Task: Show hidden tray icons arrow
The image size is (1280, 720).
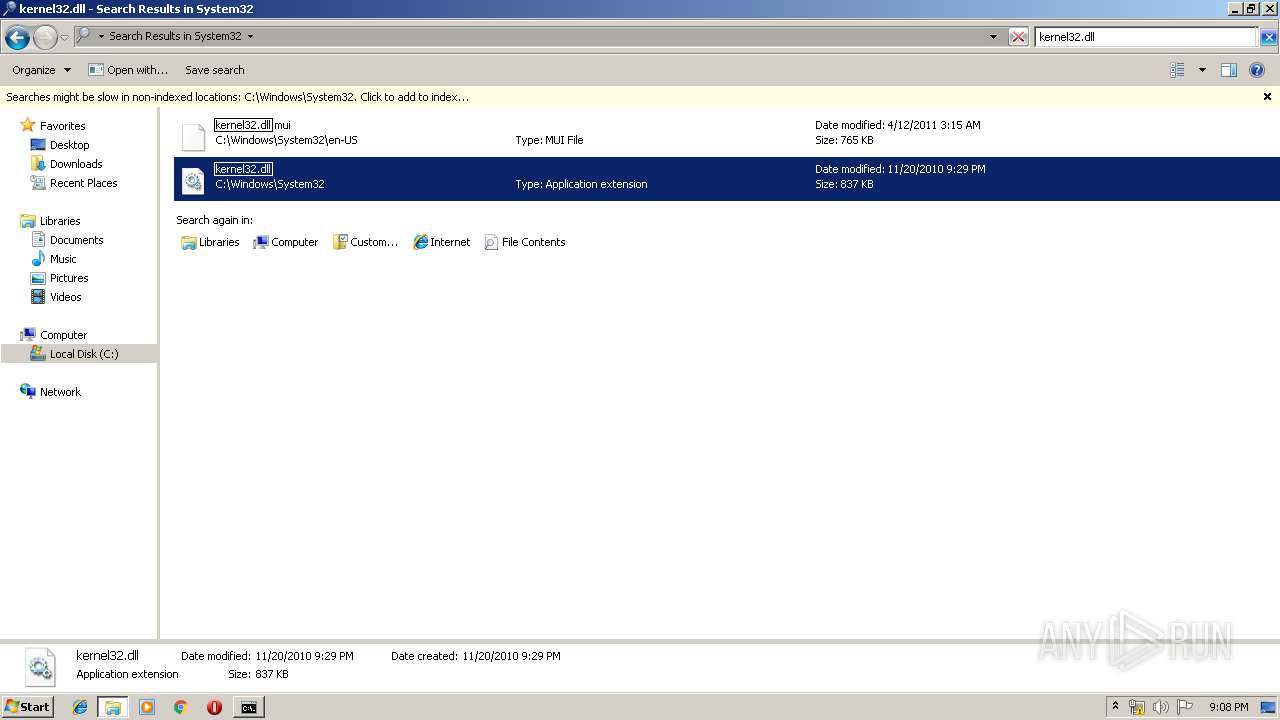Action: (x=1116, y=707)
